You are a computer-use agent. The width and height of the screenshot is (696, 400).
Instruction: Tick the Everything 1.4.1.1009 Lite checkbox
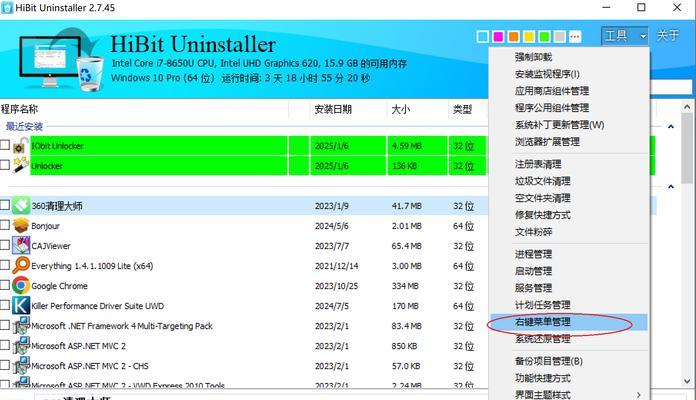pos(5,265)
